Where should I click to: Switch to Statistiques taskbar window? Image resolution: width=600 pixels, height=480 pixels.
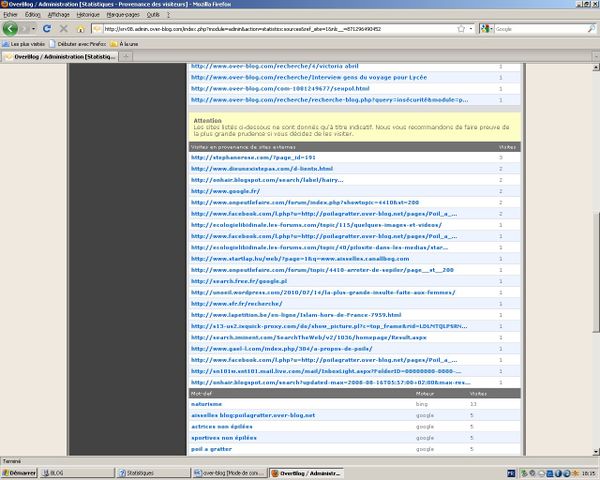coord(153,473)
